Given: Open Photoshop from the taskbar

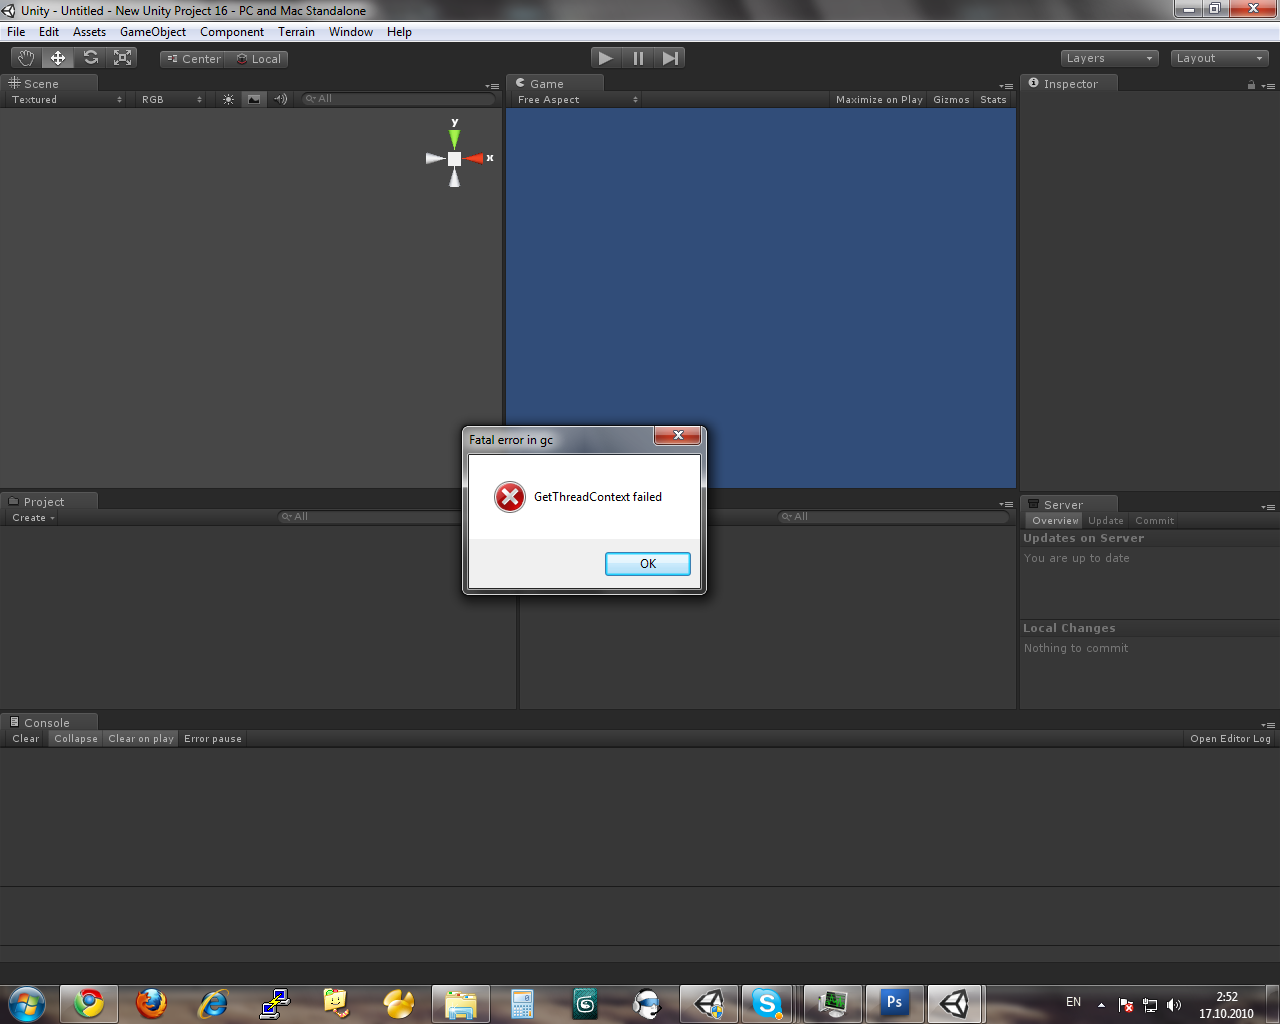Looking at the screenshot, I should tap(894, 1003).
